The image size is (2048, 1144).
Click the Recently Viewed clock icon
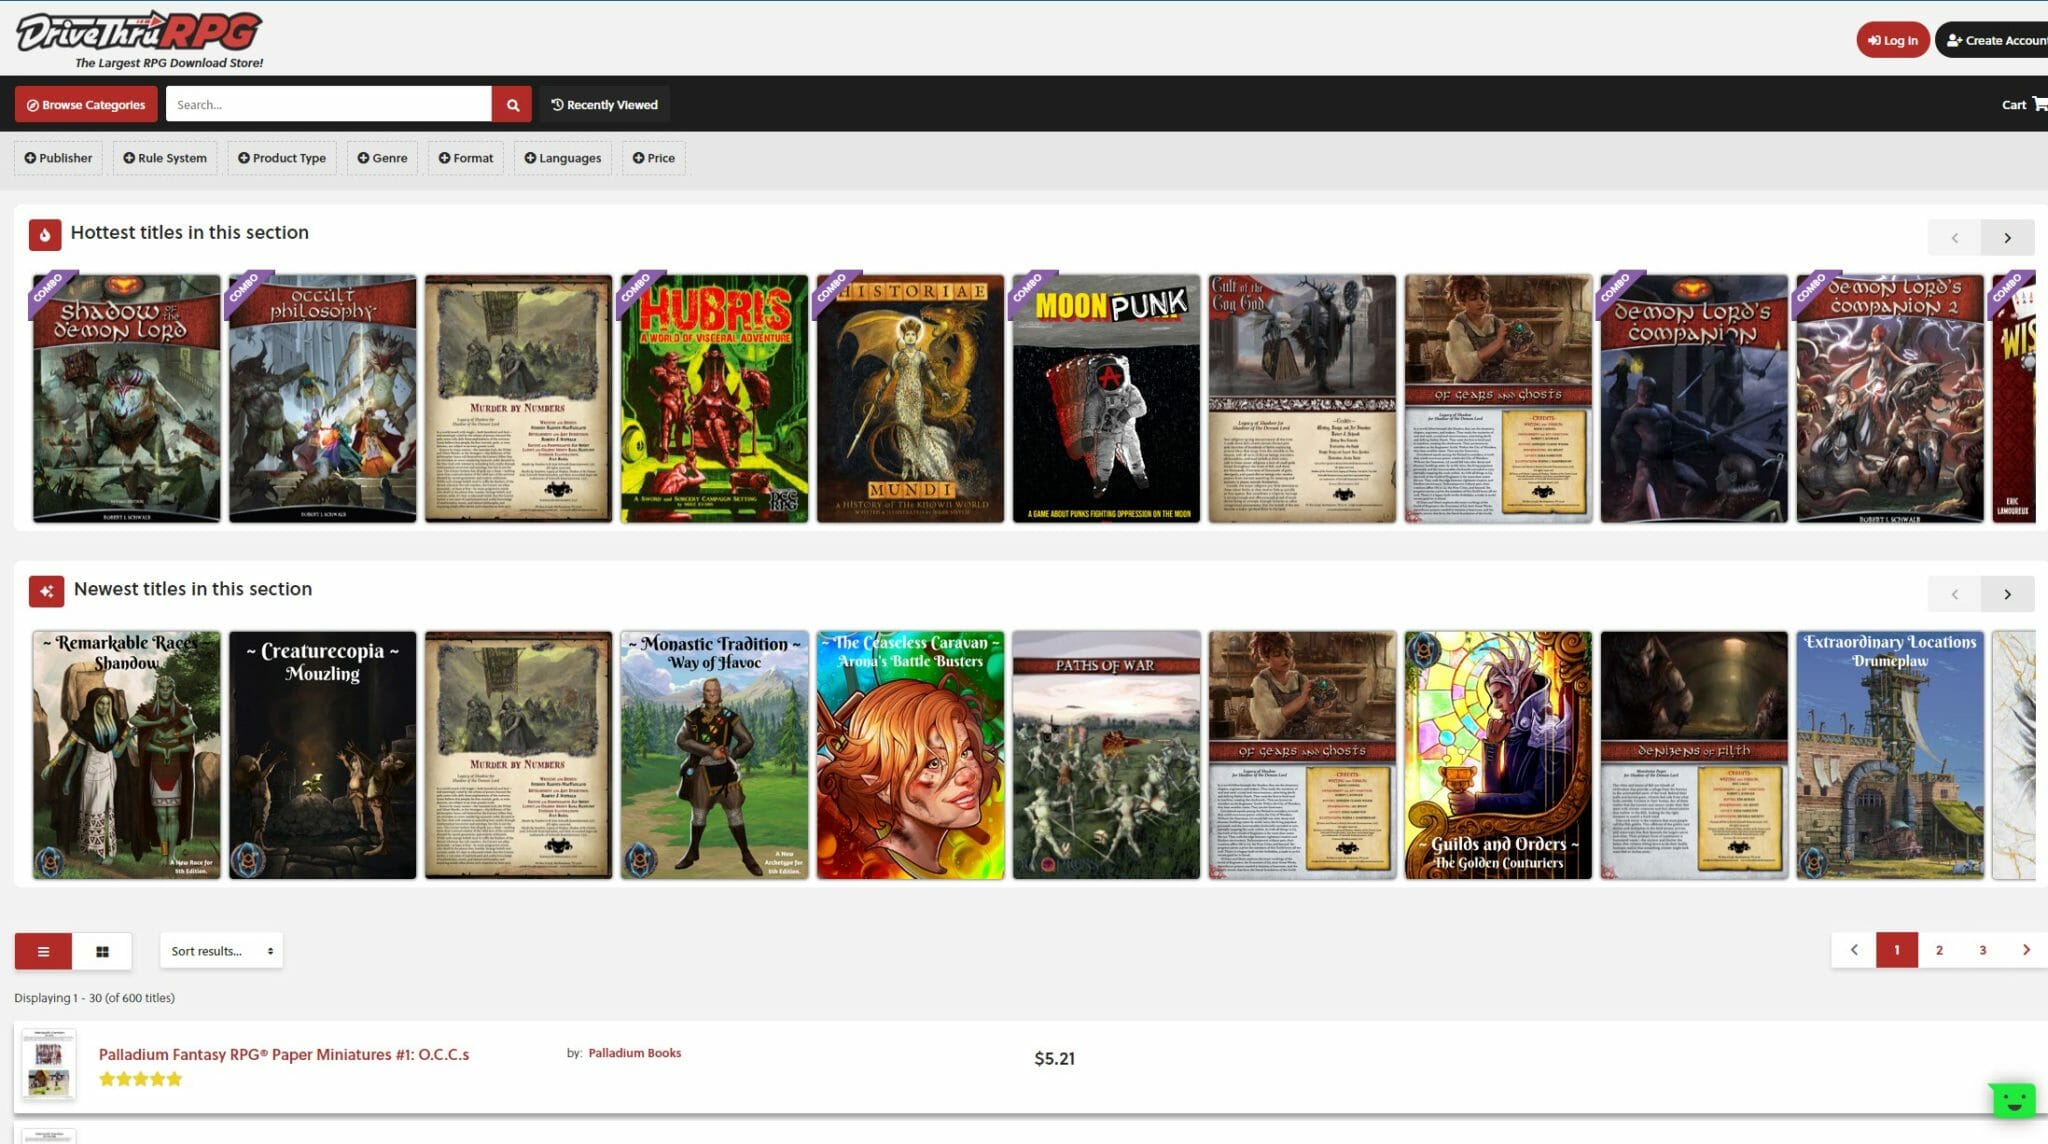[556, 104]
